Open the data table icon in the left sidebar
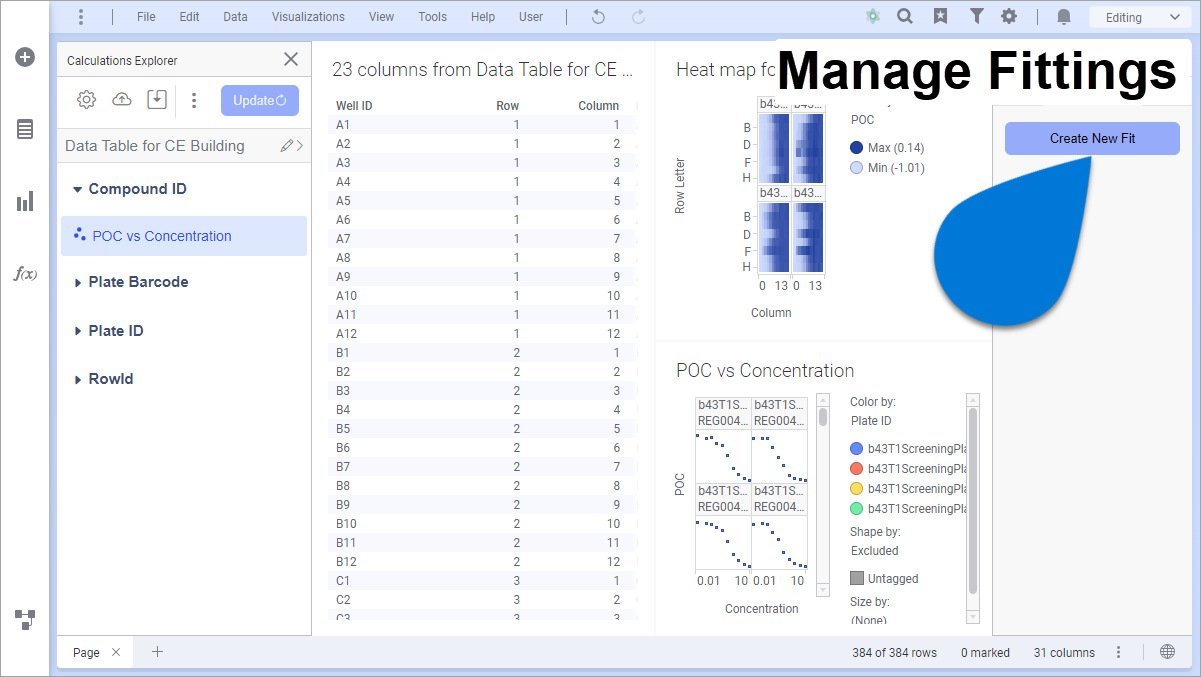 click(x=25, y=129)
